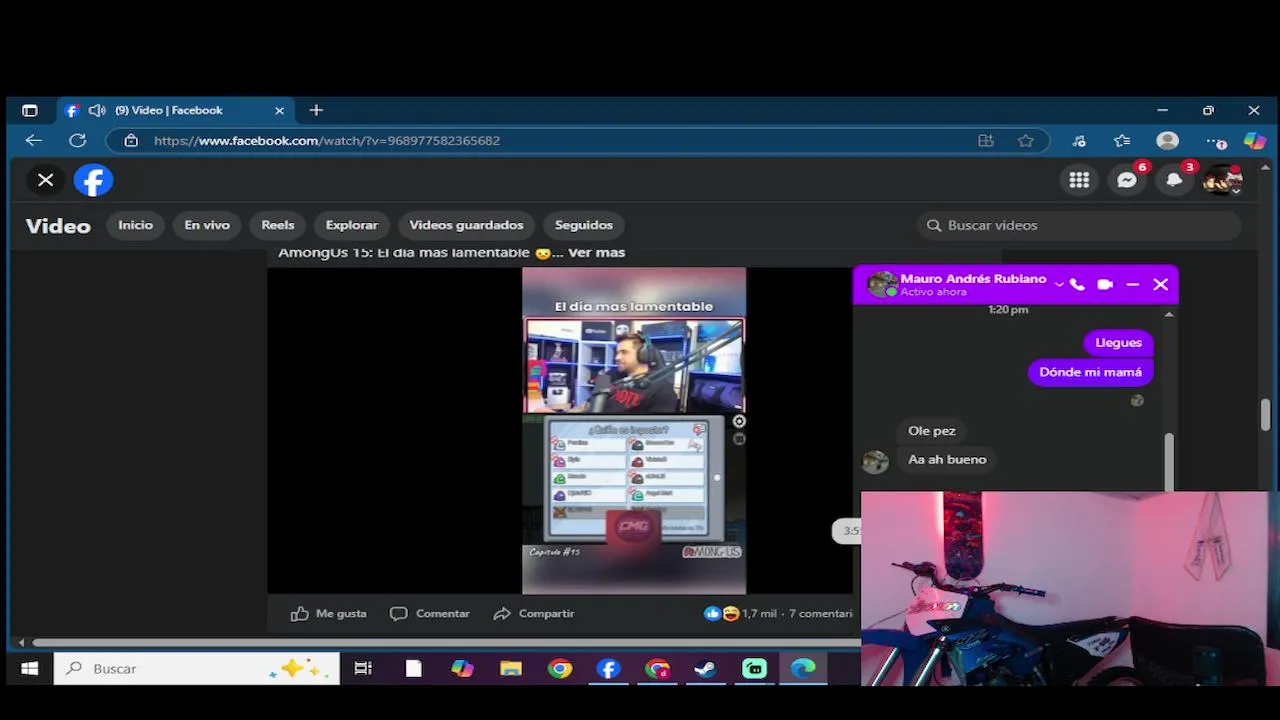Open the Facebook menu grid icon
The width and height of the screenshot is (1280, 720).
pyautogui.click(x=1079, y=180)
